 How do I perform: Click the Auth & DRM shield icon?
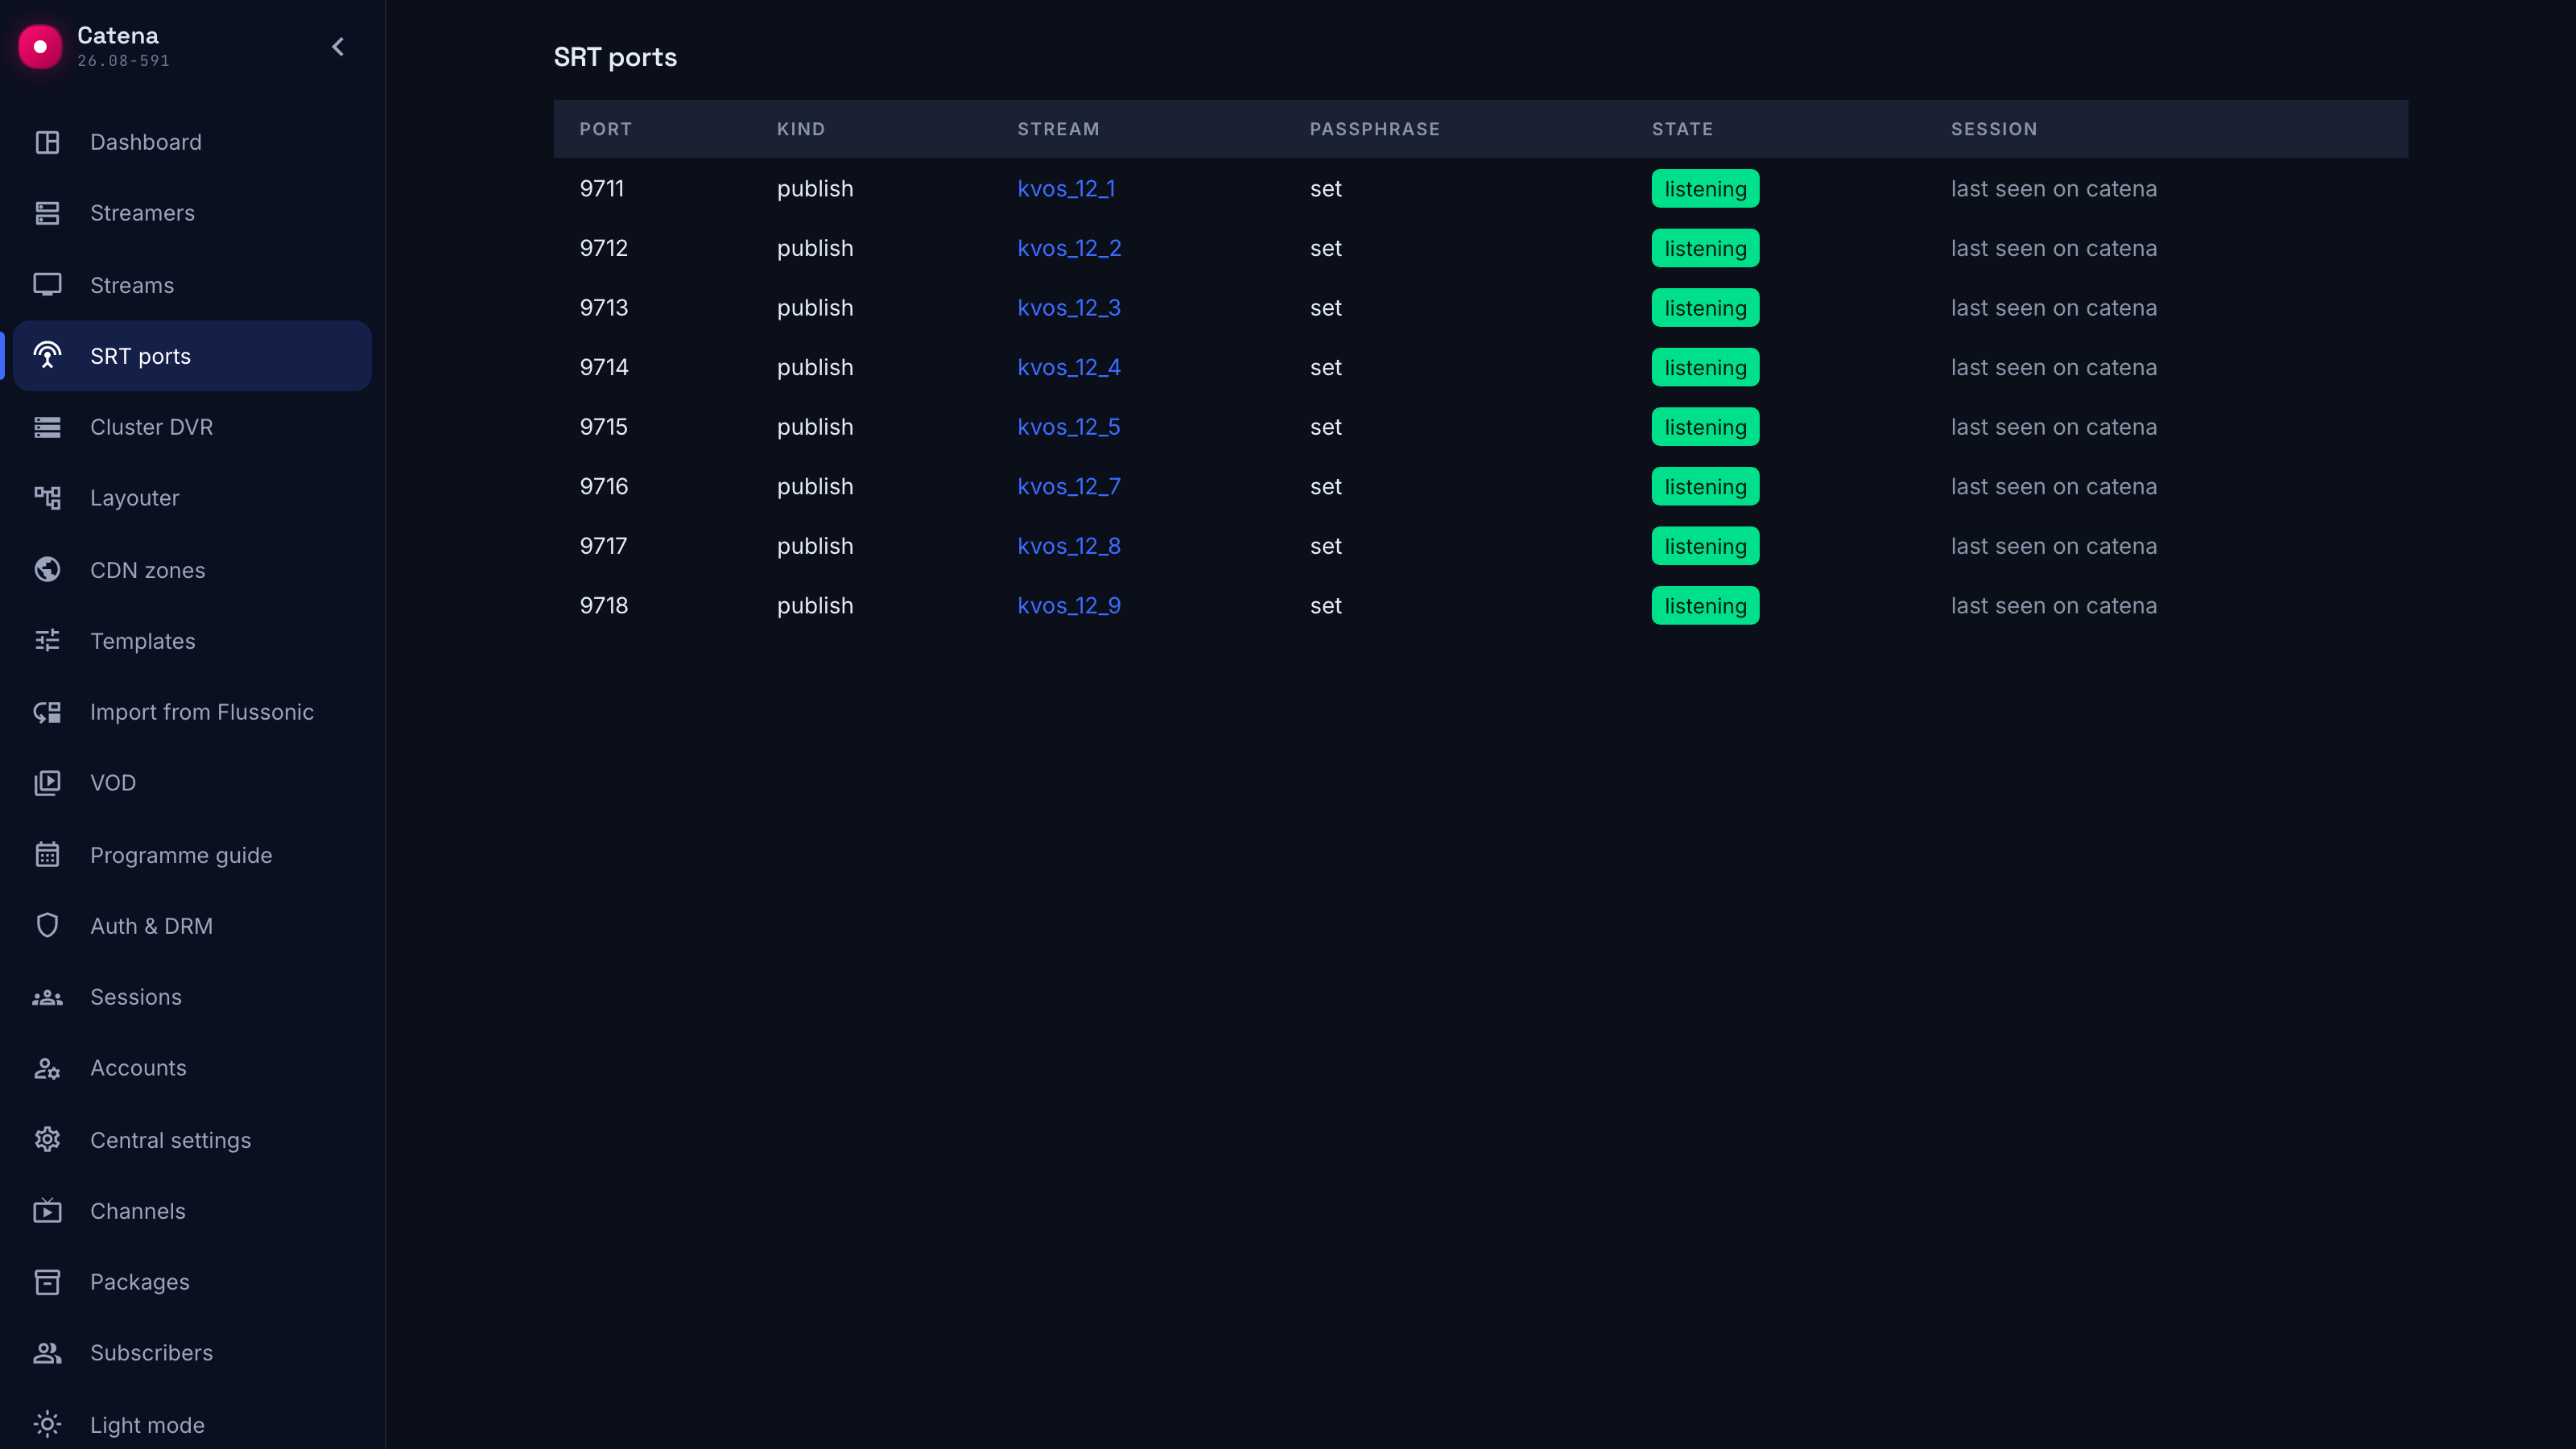tap(47, 926)
